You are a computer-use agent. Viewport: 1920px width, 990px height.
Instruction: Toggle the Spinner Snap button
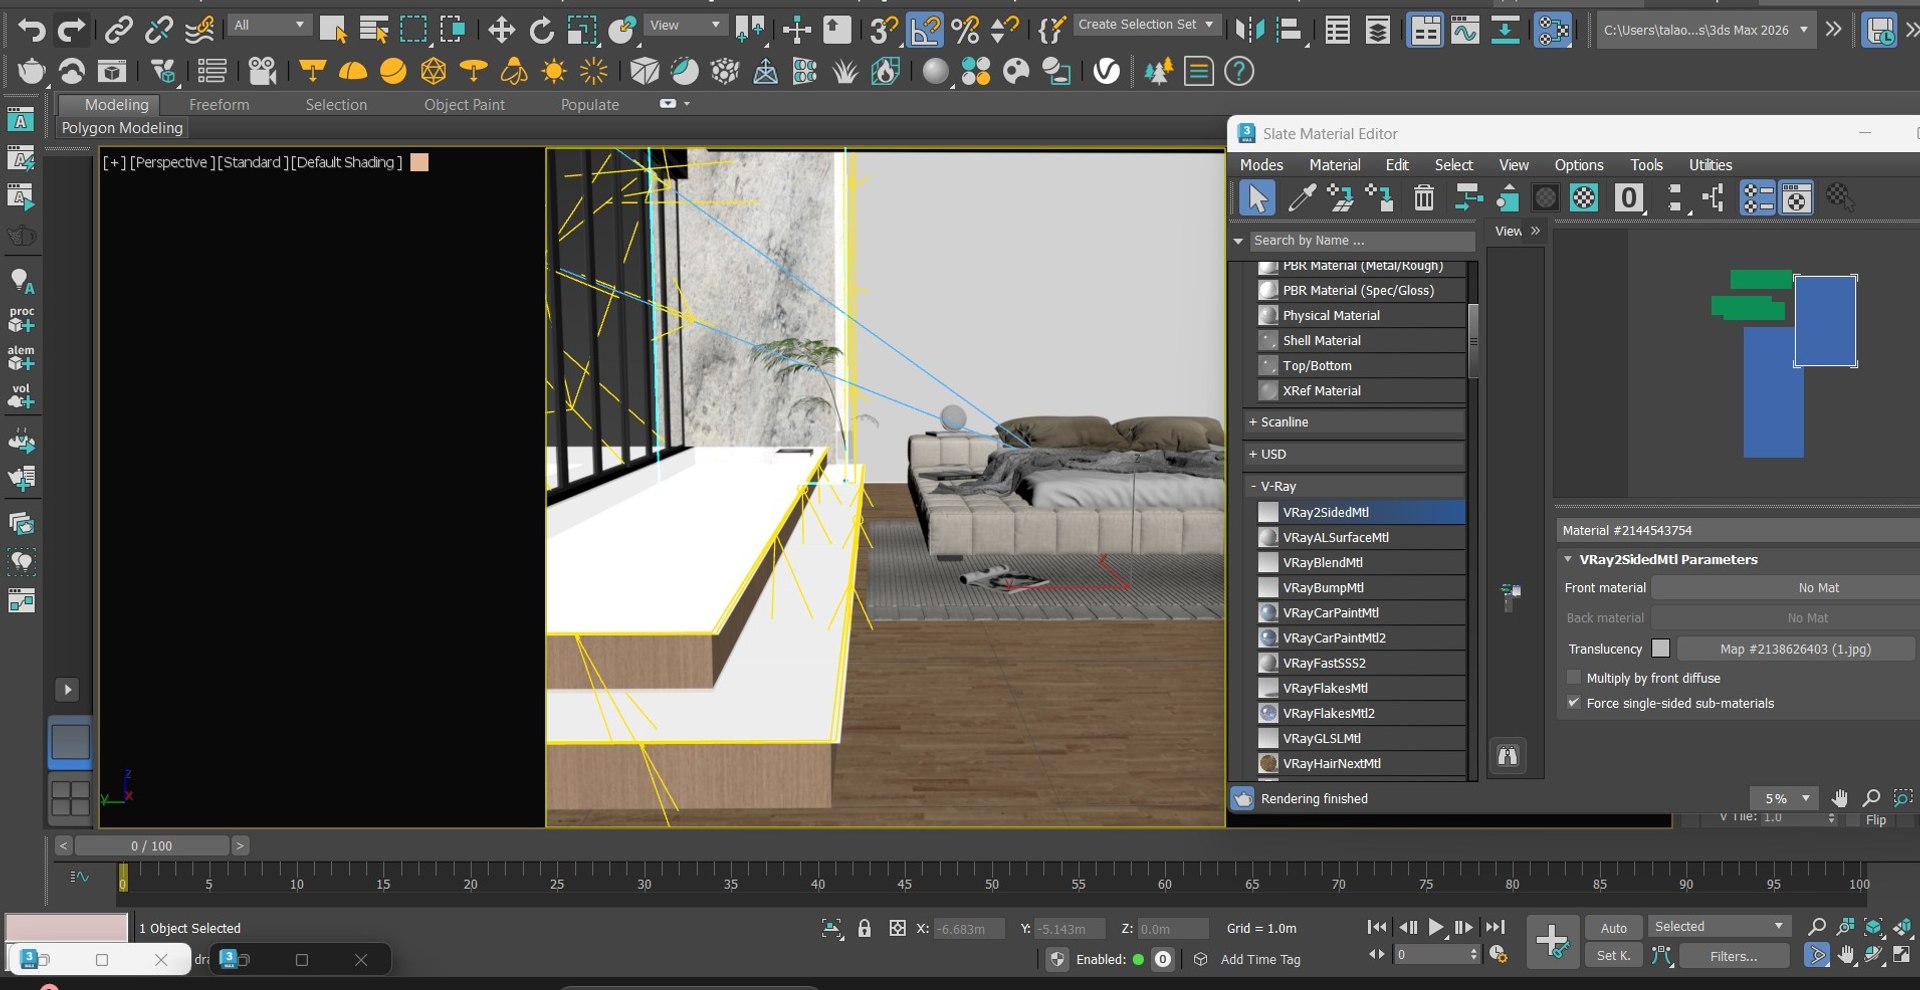(x=1004, y=30)
